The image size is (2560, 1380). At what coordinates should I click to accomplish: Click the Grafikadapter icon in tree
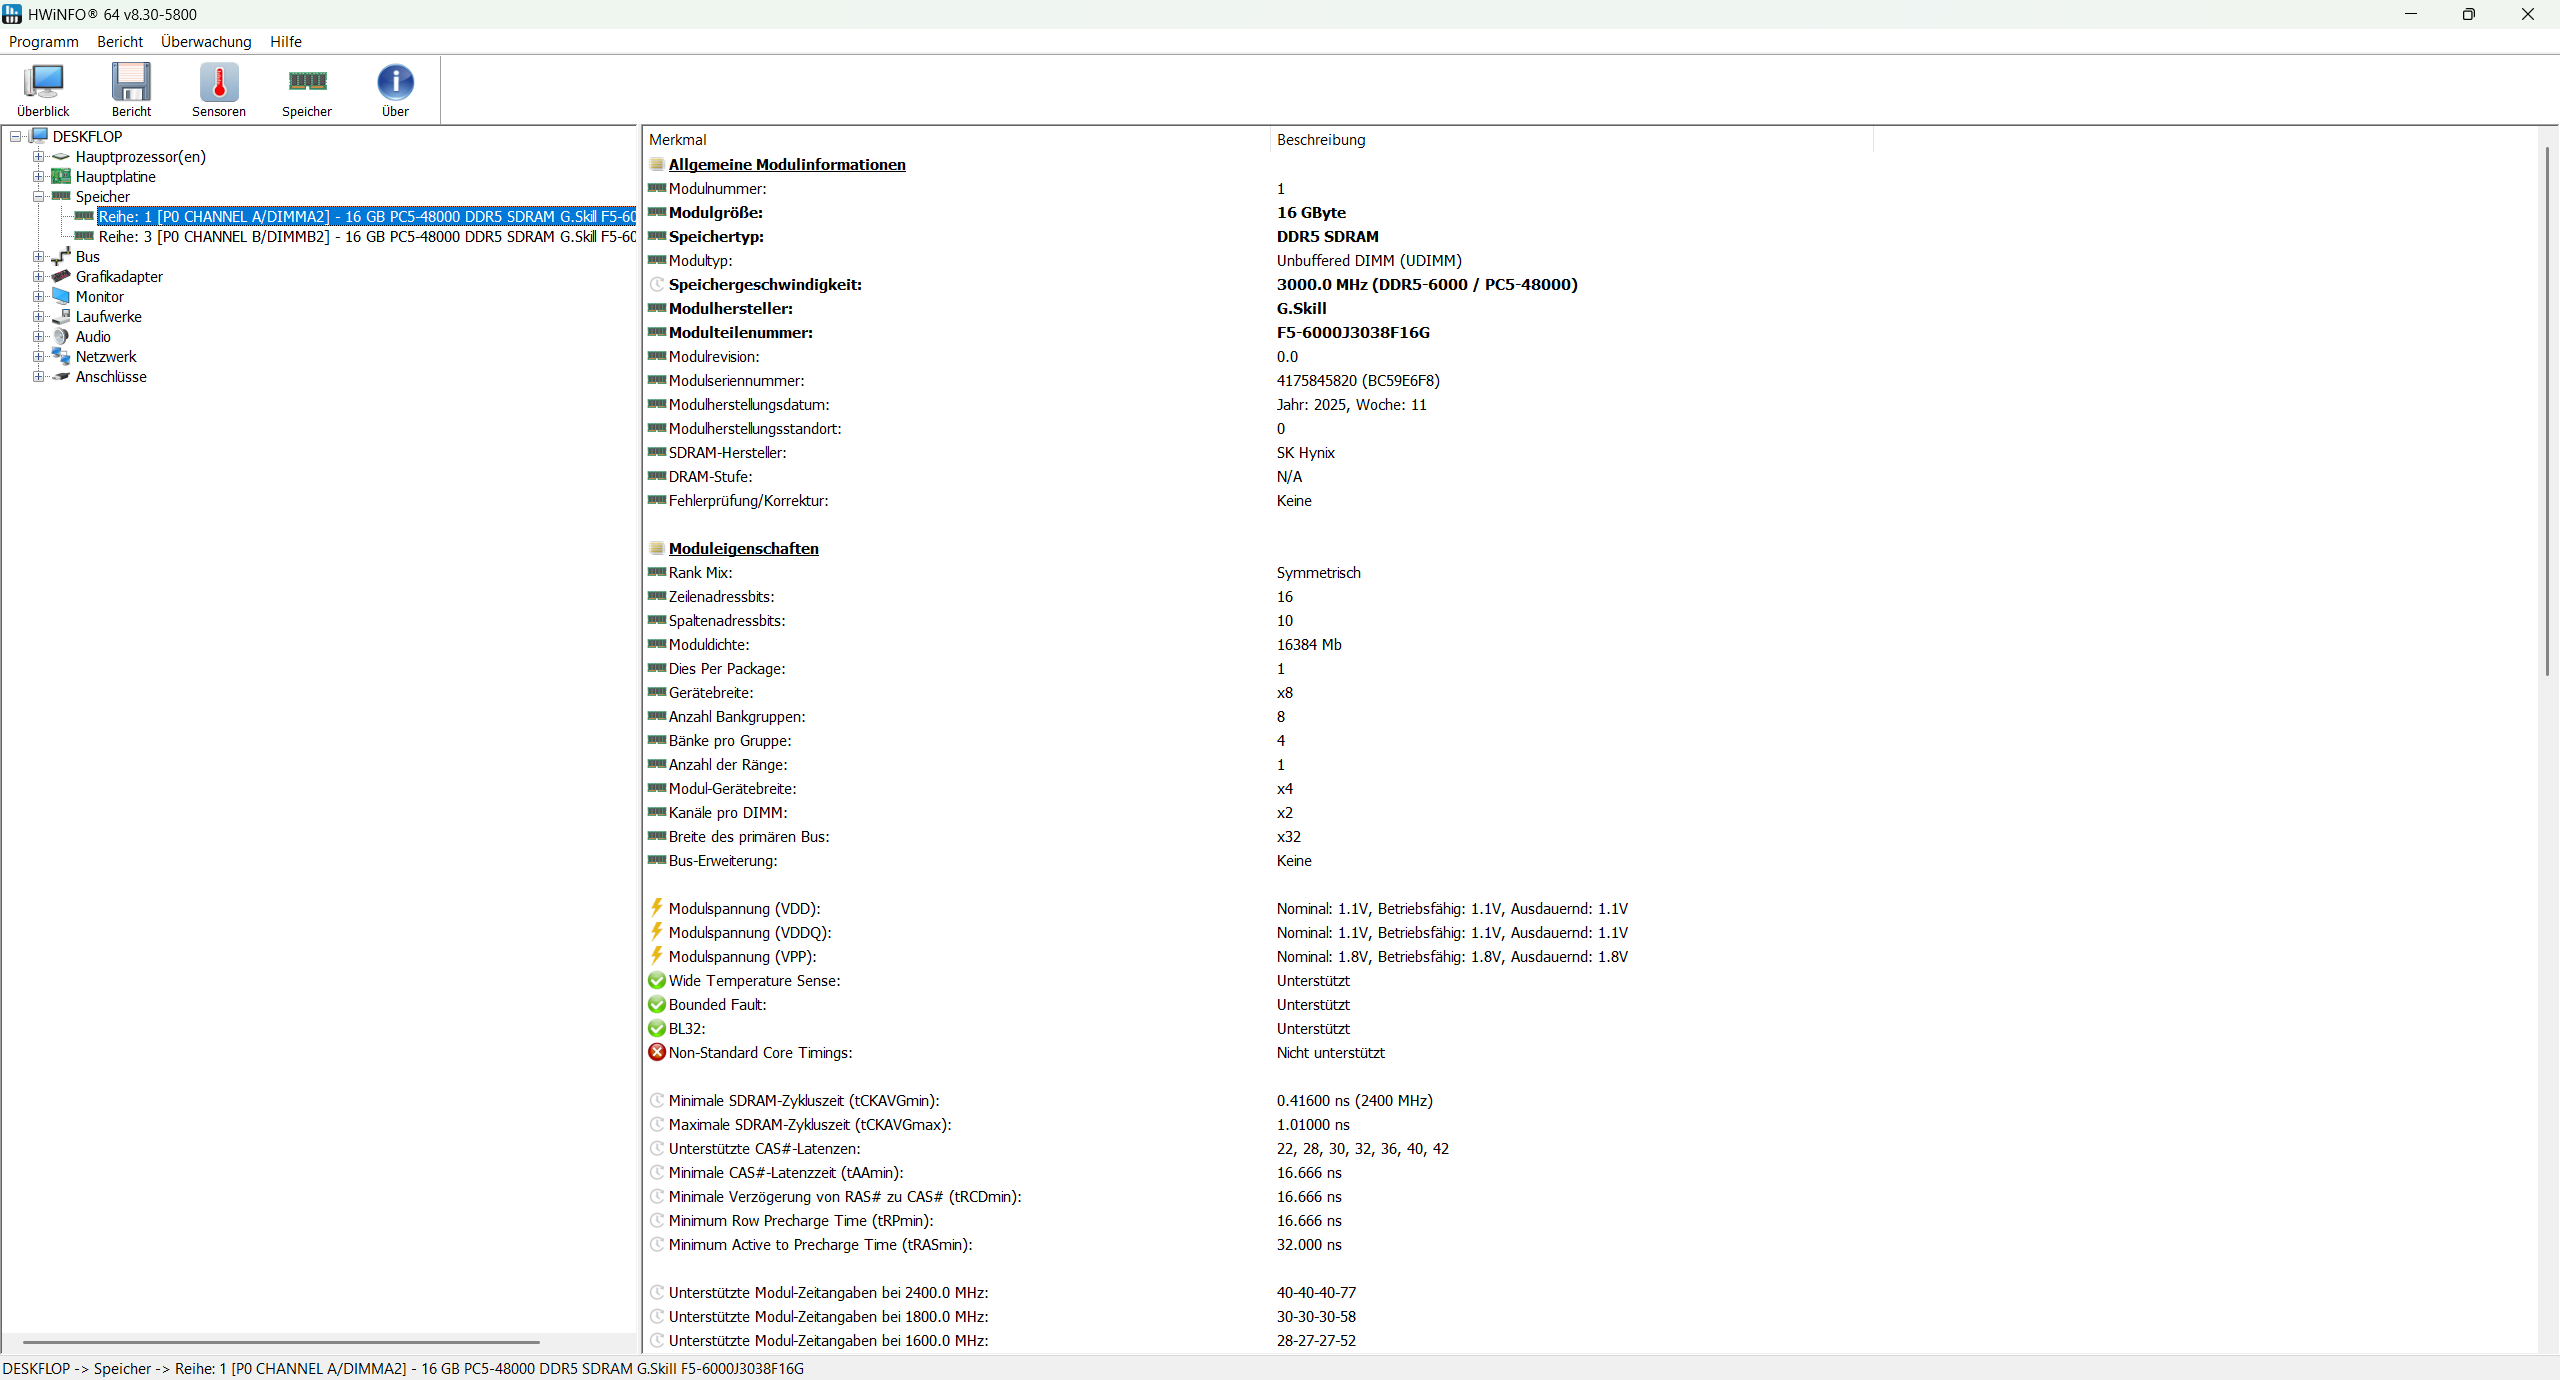tap(61, 277)
